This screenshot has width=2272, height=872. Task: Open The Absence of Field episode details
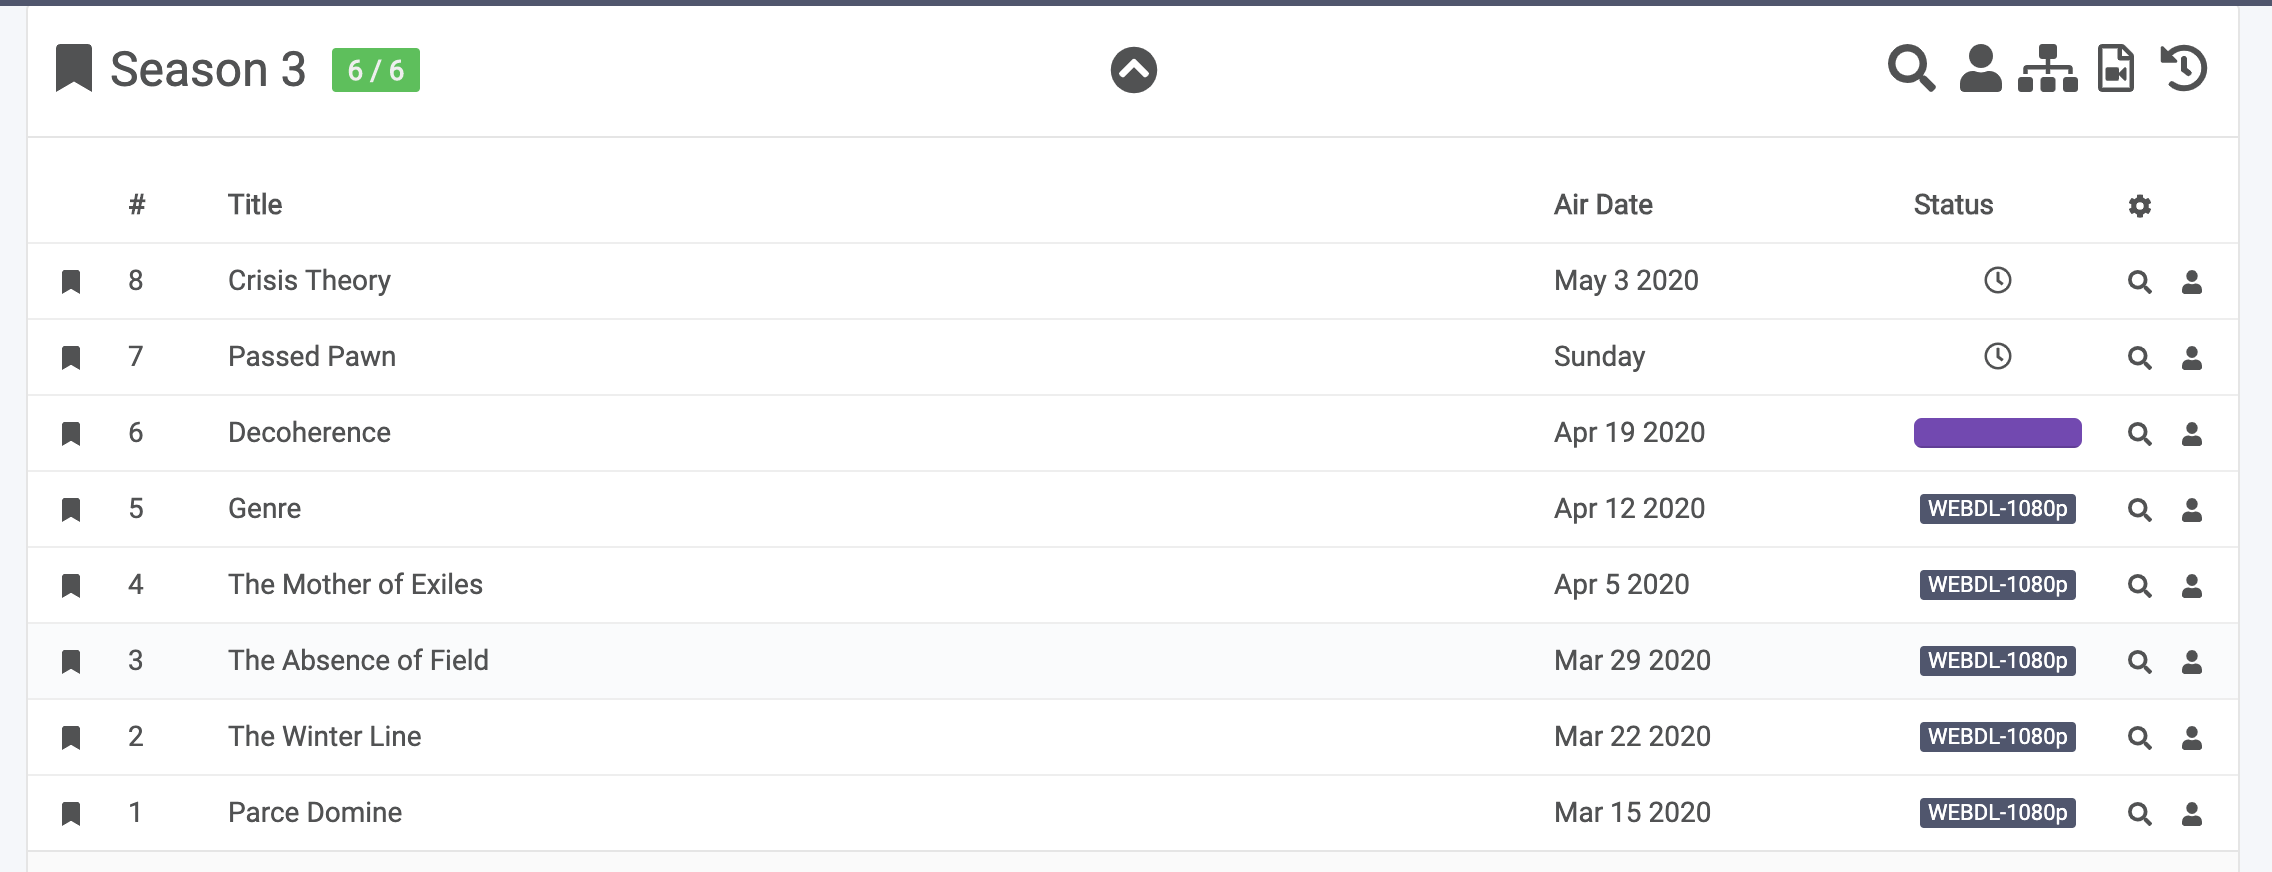(358, 661)
